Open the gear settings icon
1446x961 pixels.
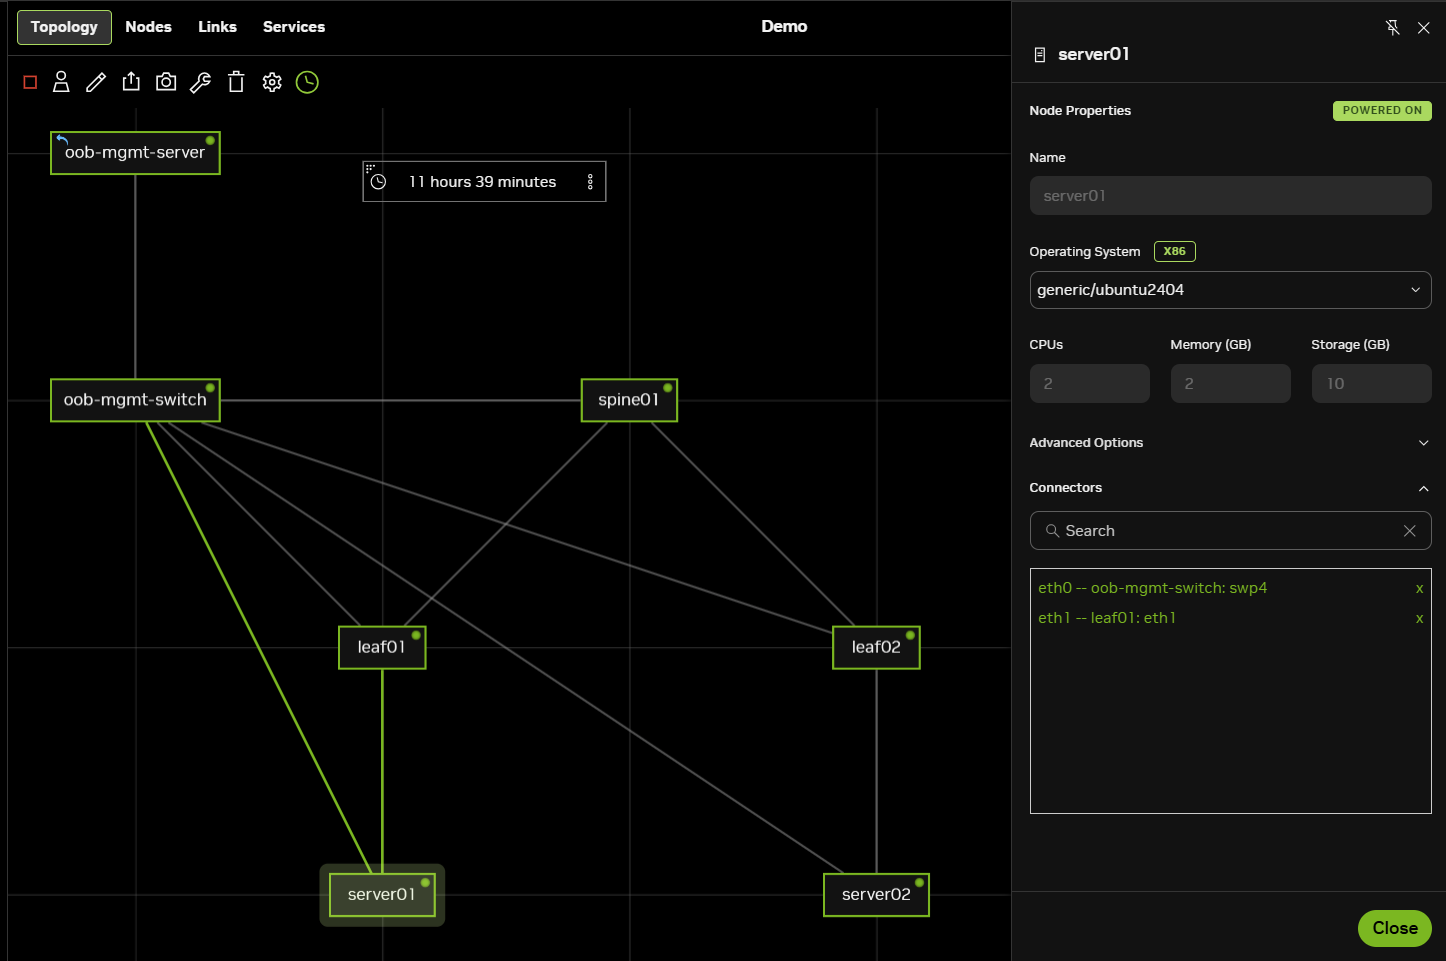(272, 82)
